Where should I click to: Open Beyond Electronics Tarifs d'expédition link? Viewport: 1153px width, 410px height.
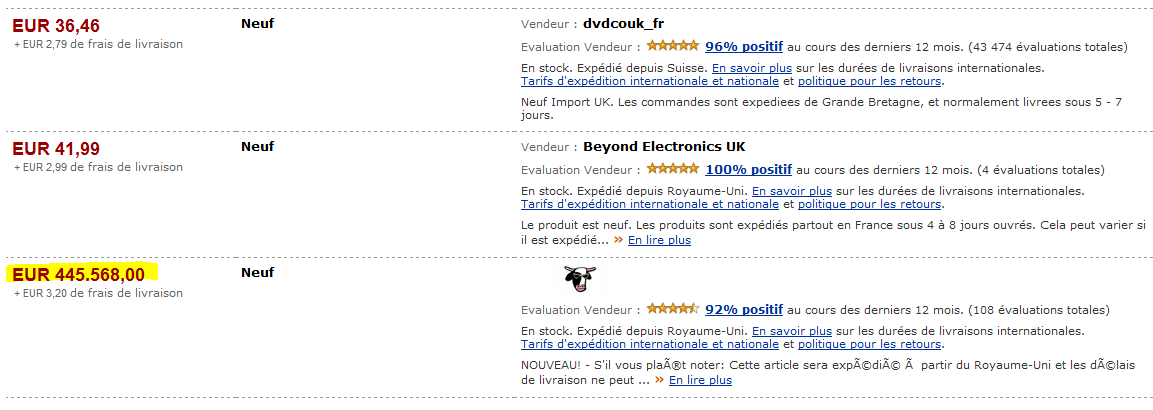click(649, 204)
